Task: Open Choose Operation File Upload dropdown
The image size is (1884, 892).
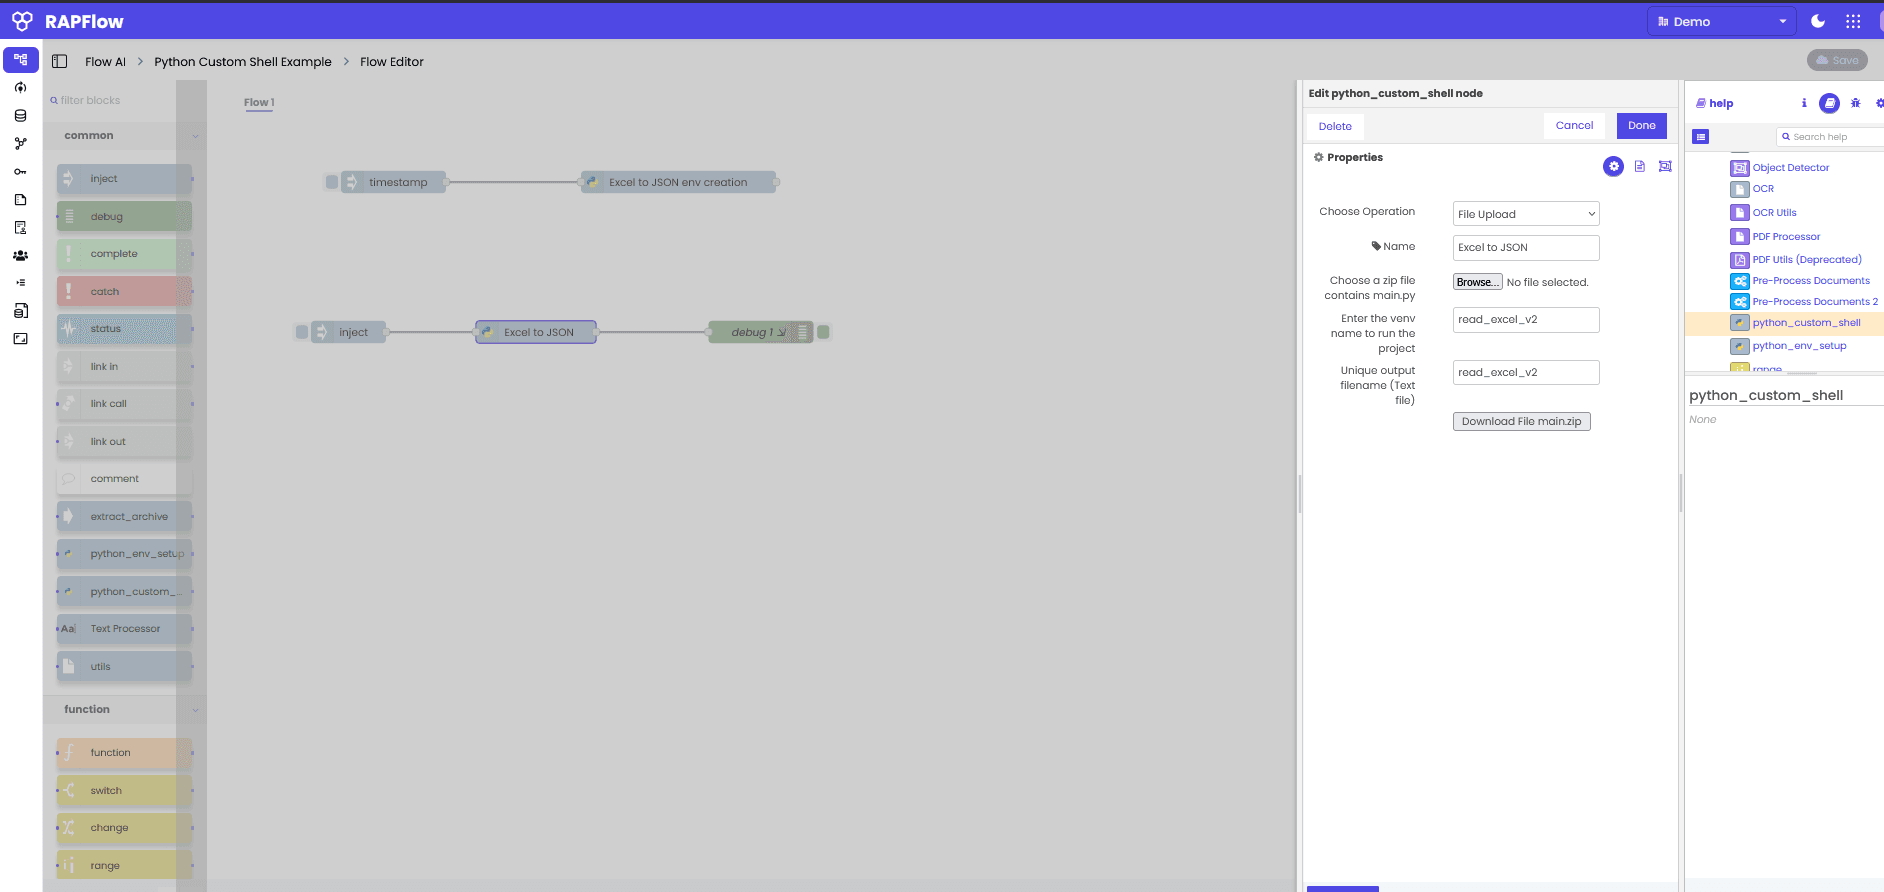Action: tap(1526, 214)
